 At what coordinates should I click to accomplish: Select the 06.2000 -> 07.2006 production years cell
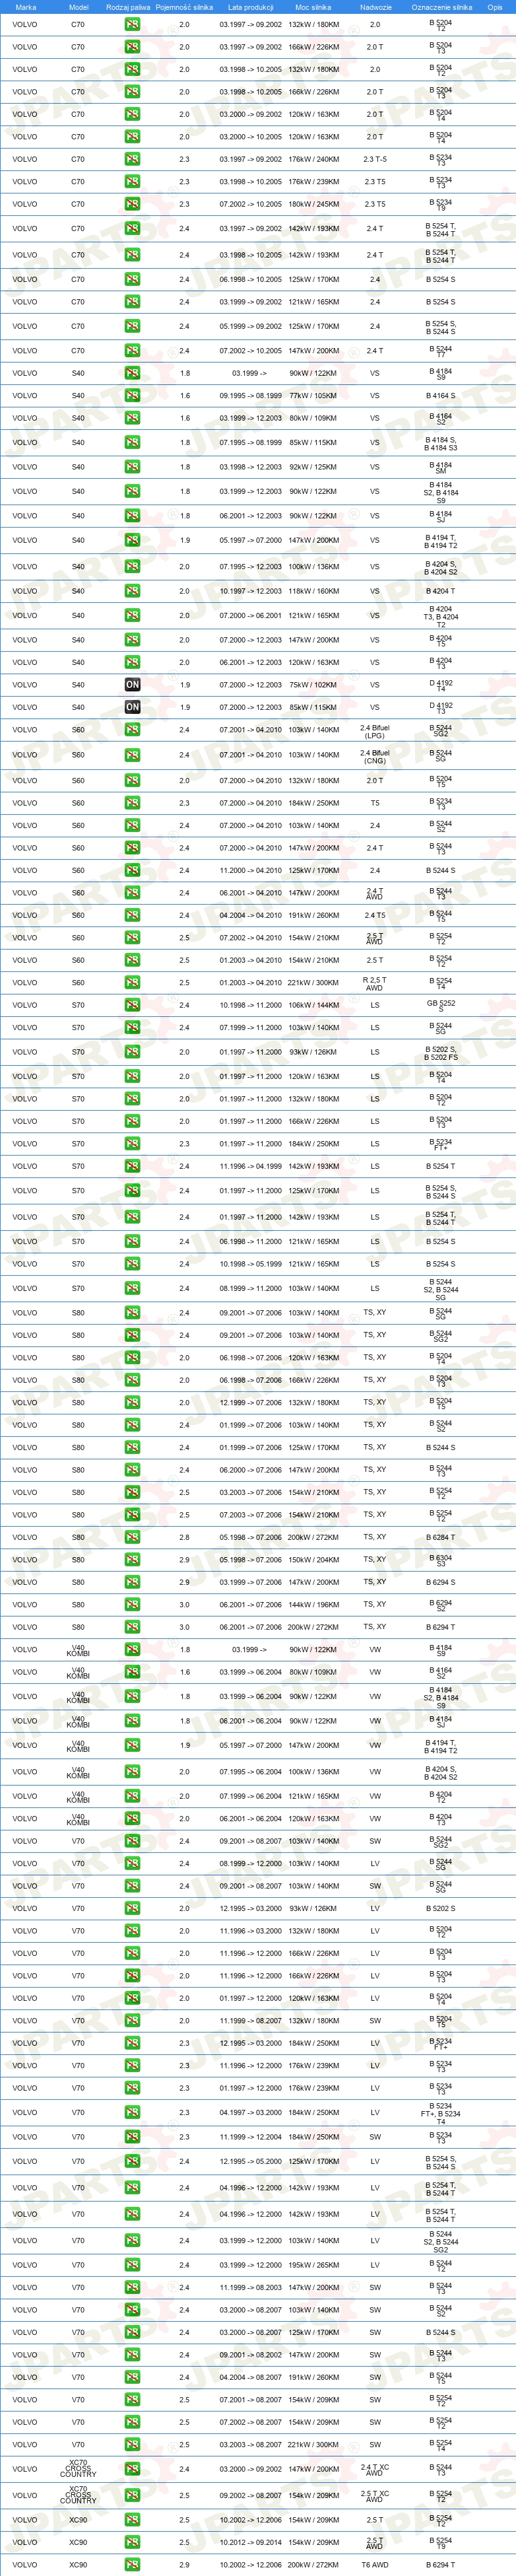250,1470
